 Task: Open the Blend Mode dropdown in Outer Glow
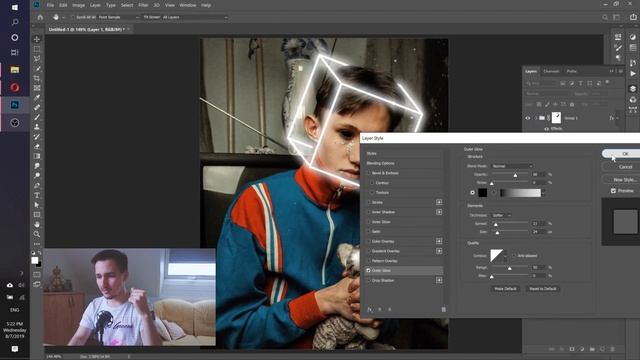click(512, 166)
